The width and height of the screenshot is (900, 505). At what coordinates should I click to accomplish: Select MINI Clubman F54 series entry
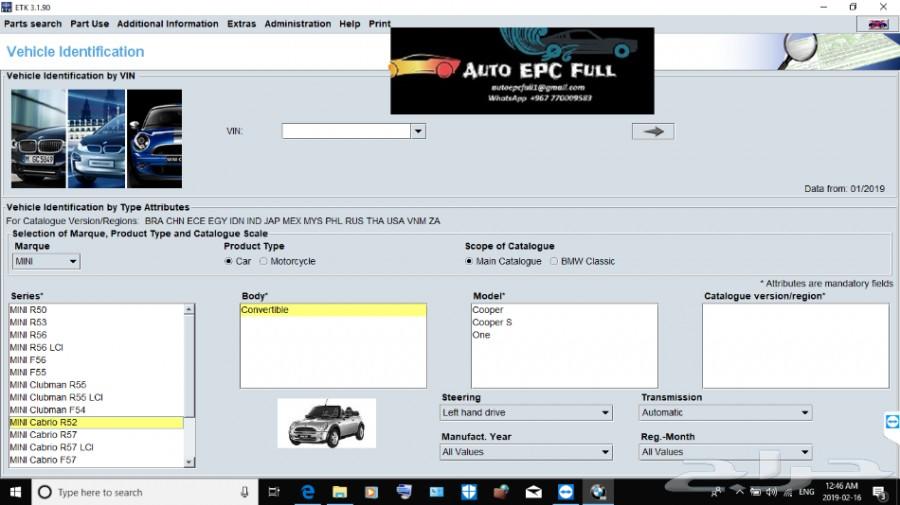pos(96,410)
